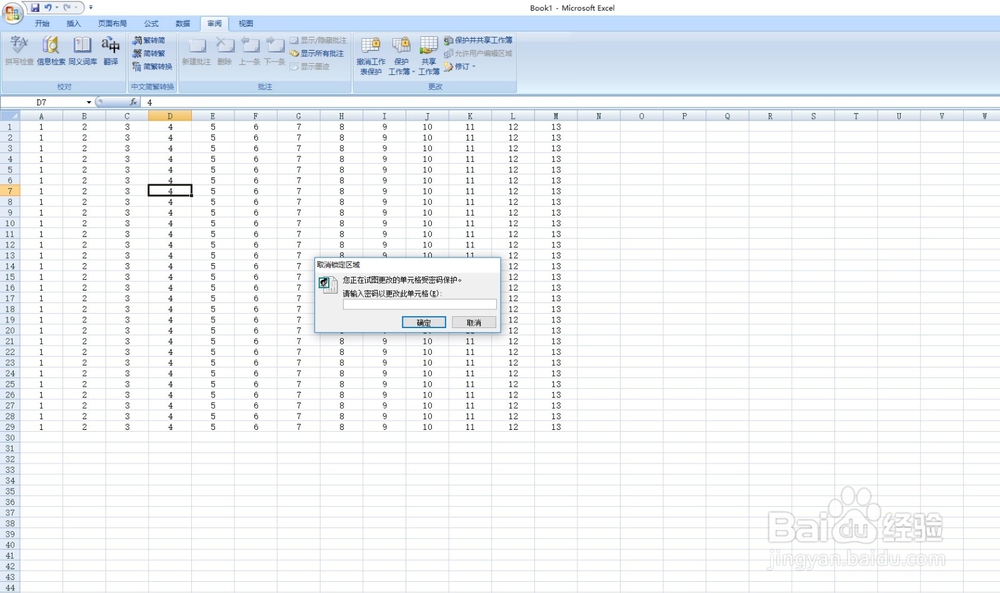Viewport: 1000px width, 593px height.
Task: Select cell B10 containing 2
Action: (x=84, y=223)
